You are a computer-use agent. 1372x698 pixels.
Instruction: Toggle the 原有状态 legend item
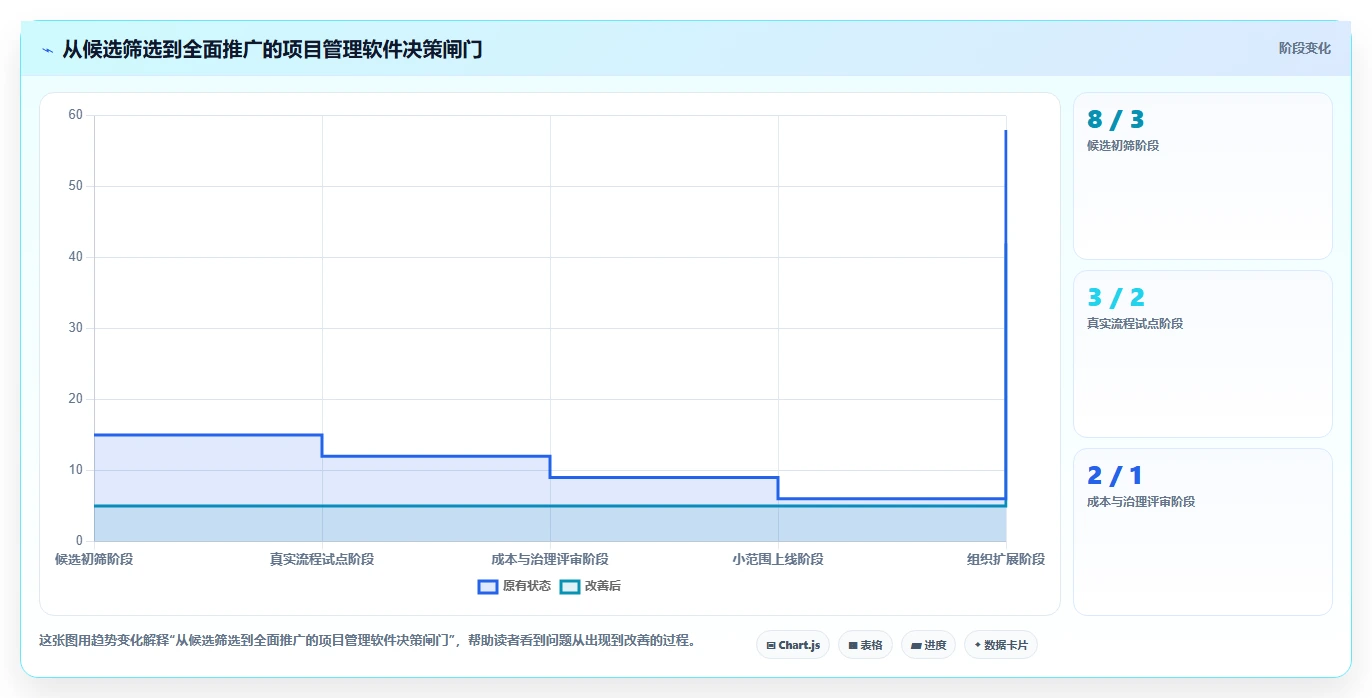(514, 586)
